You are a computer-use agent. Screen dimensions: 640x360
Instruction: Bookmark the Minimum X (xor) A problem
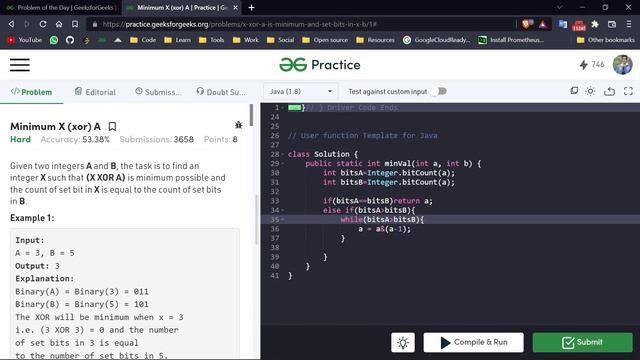112,127
